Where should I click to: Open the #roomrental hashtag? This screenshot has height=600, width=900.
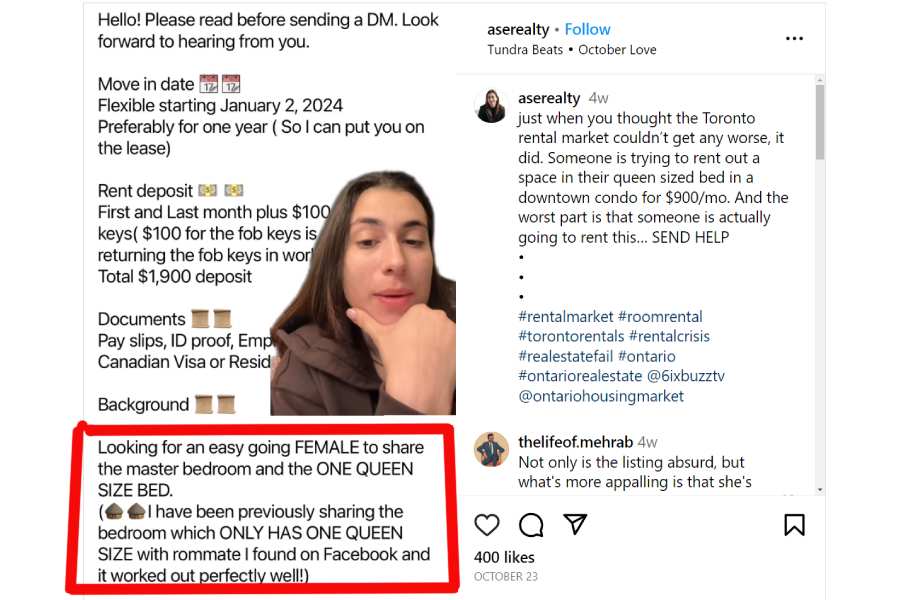[660, 317]
